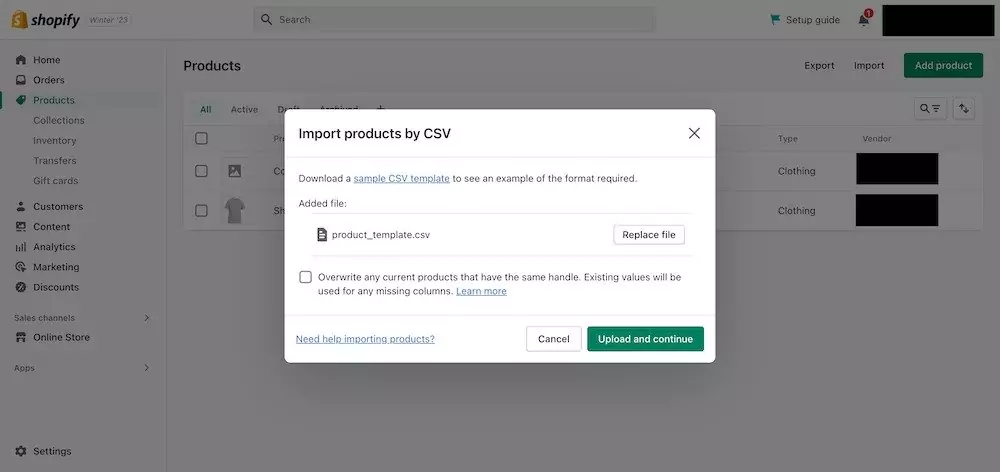Open Collections under Products
The height and width of the screenshot is (472, 1000).
click(x=58, y=120)
